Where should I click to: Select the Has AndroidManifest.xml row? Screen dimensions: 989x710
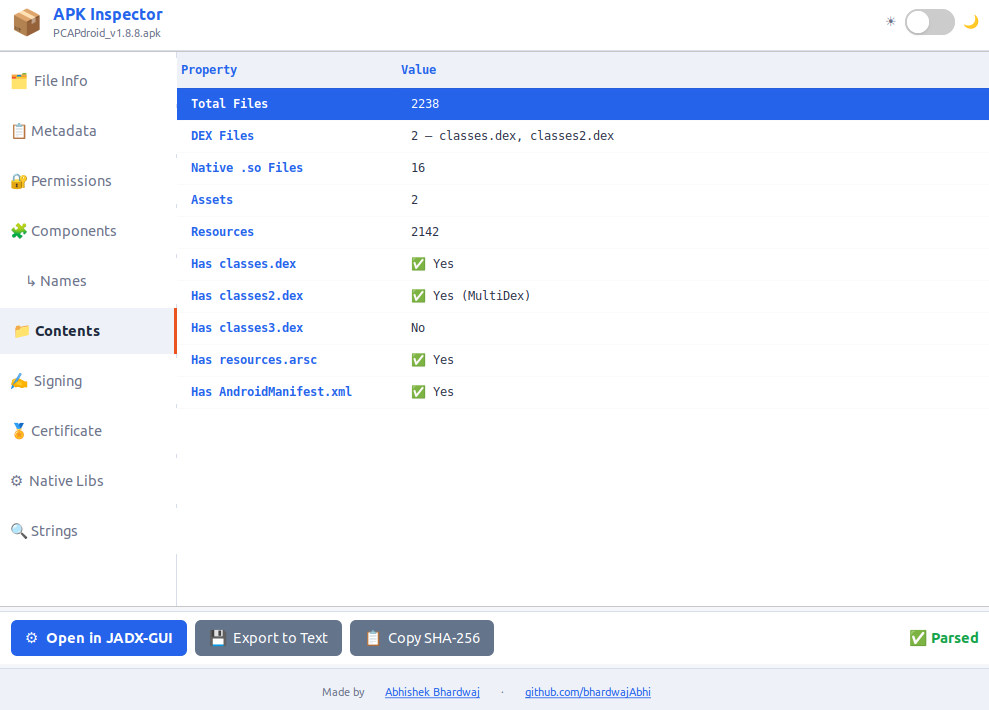pyautogui.click(x=583, y=392)
